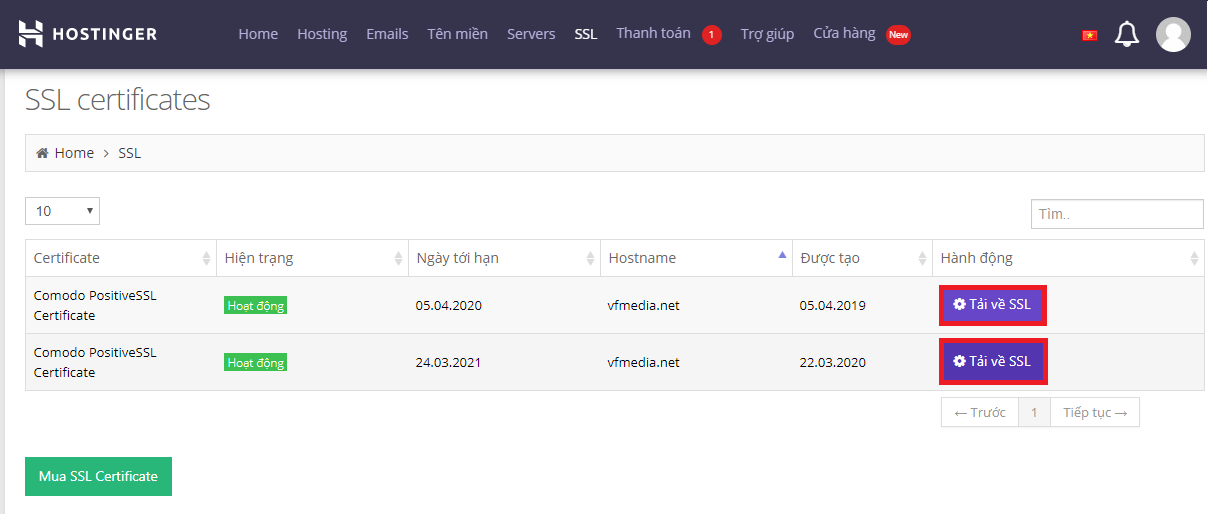Sort table by Hiện trạng column

click(313, 258)
